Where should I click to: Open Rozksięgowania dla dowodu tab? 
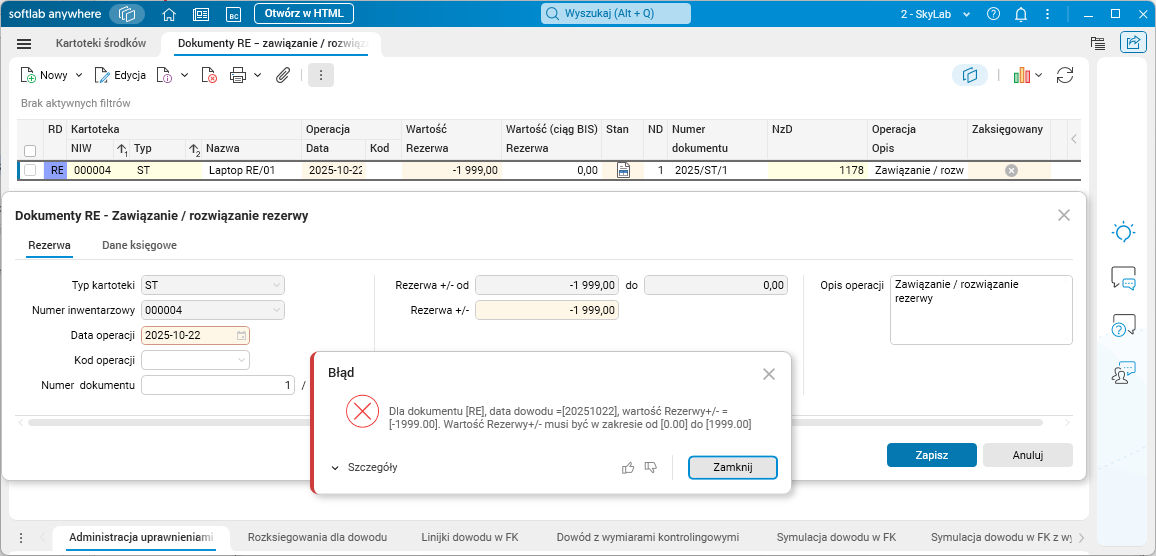click(x=318, y=537)
